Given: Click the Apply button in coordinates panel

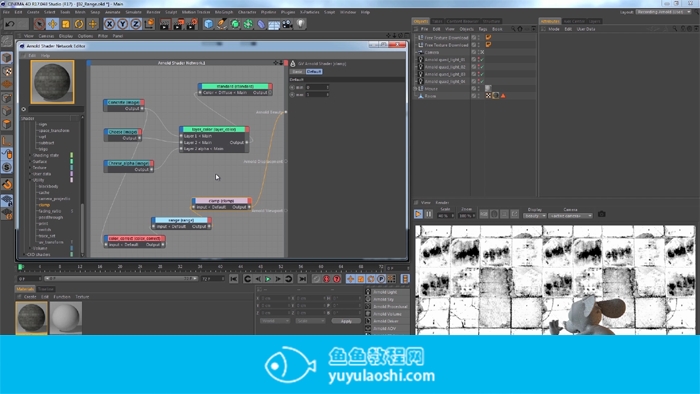Looking at the screenshot, I should tap(346, 321).
